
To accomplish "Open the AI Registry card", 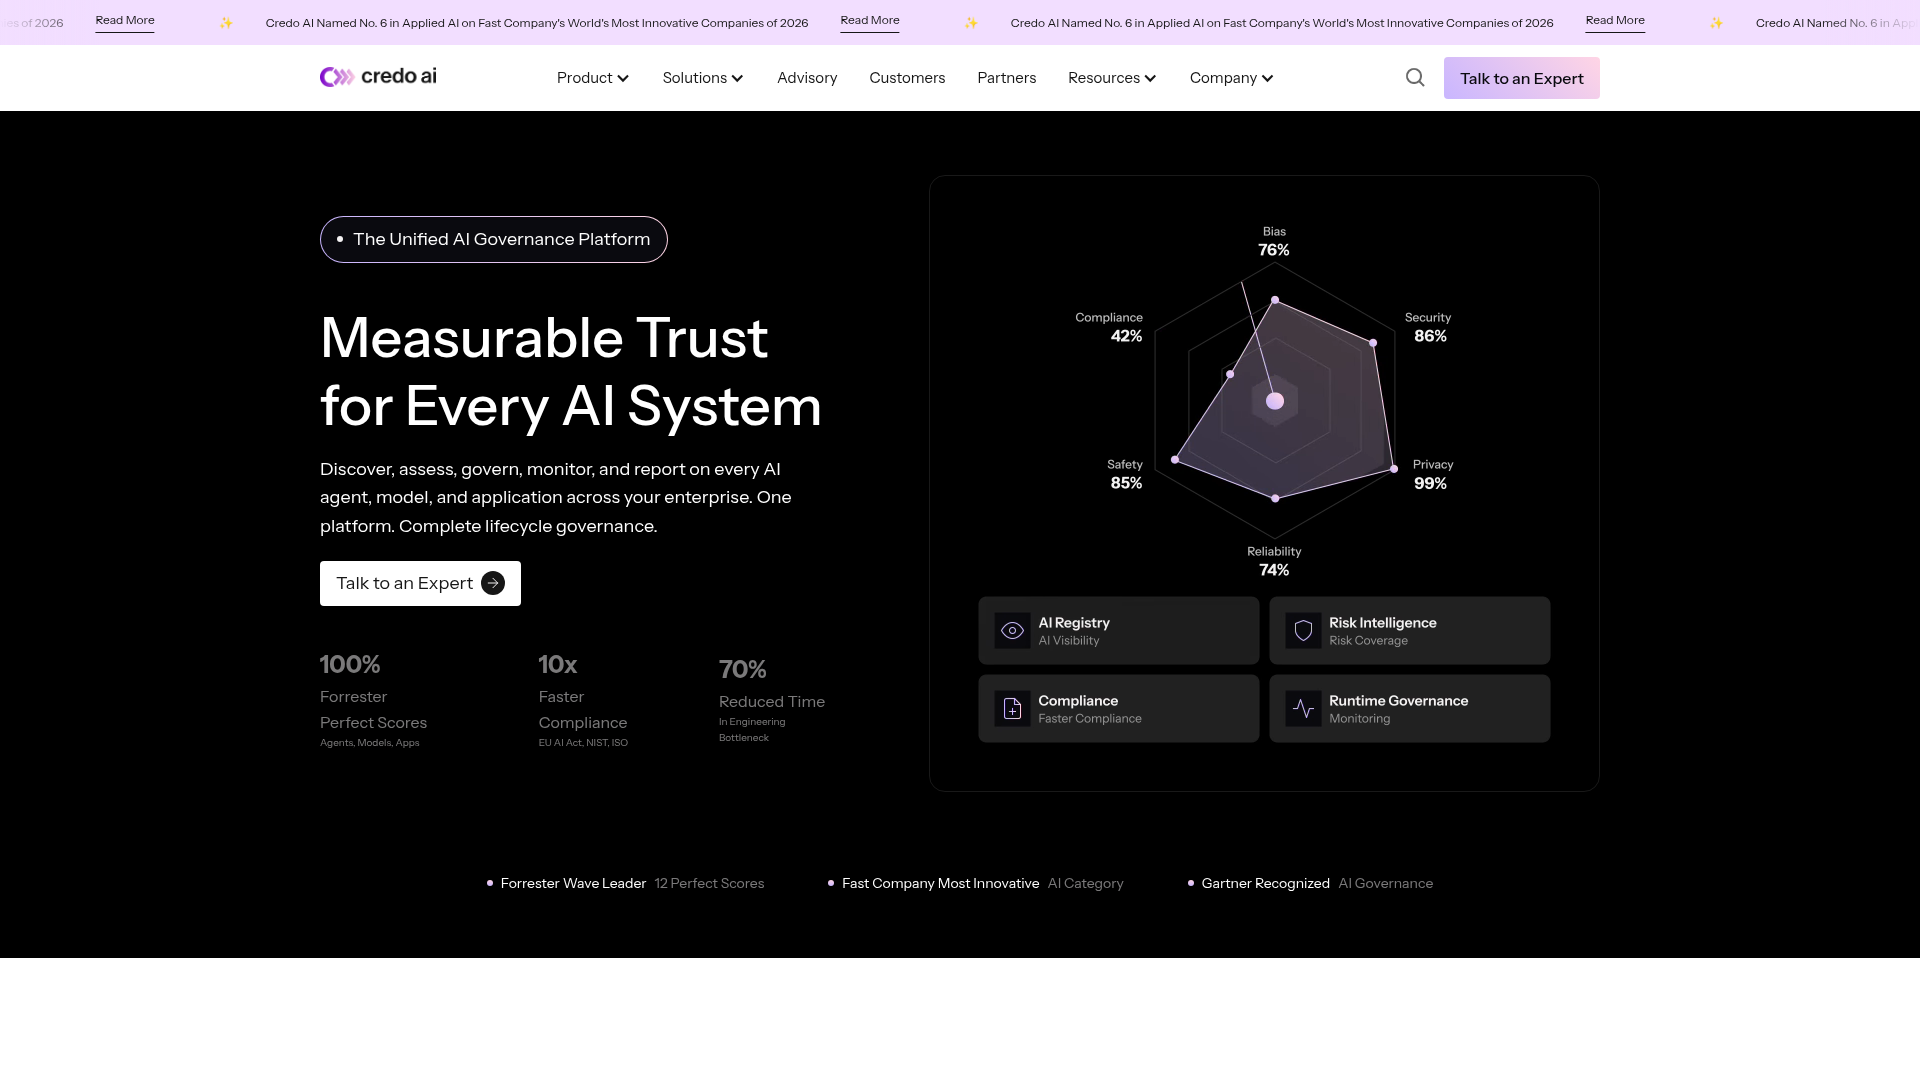I will (1119, 631).
